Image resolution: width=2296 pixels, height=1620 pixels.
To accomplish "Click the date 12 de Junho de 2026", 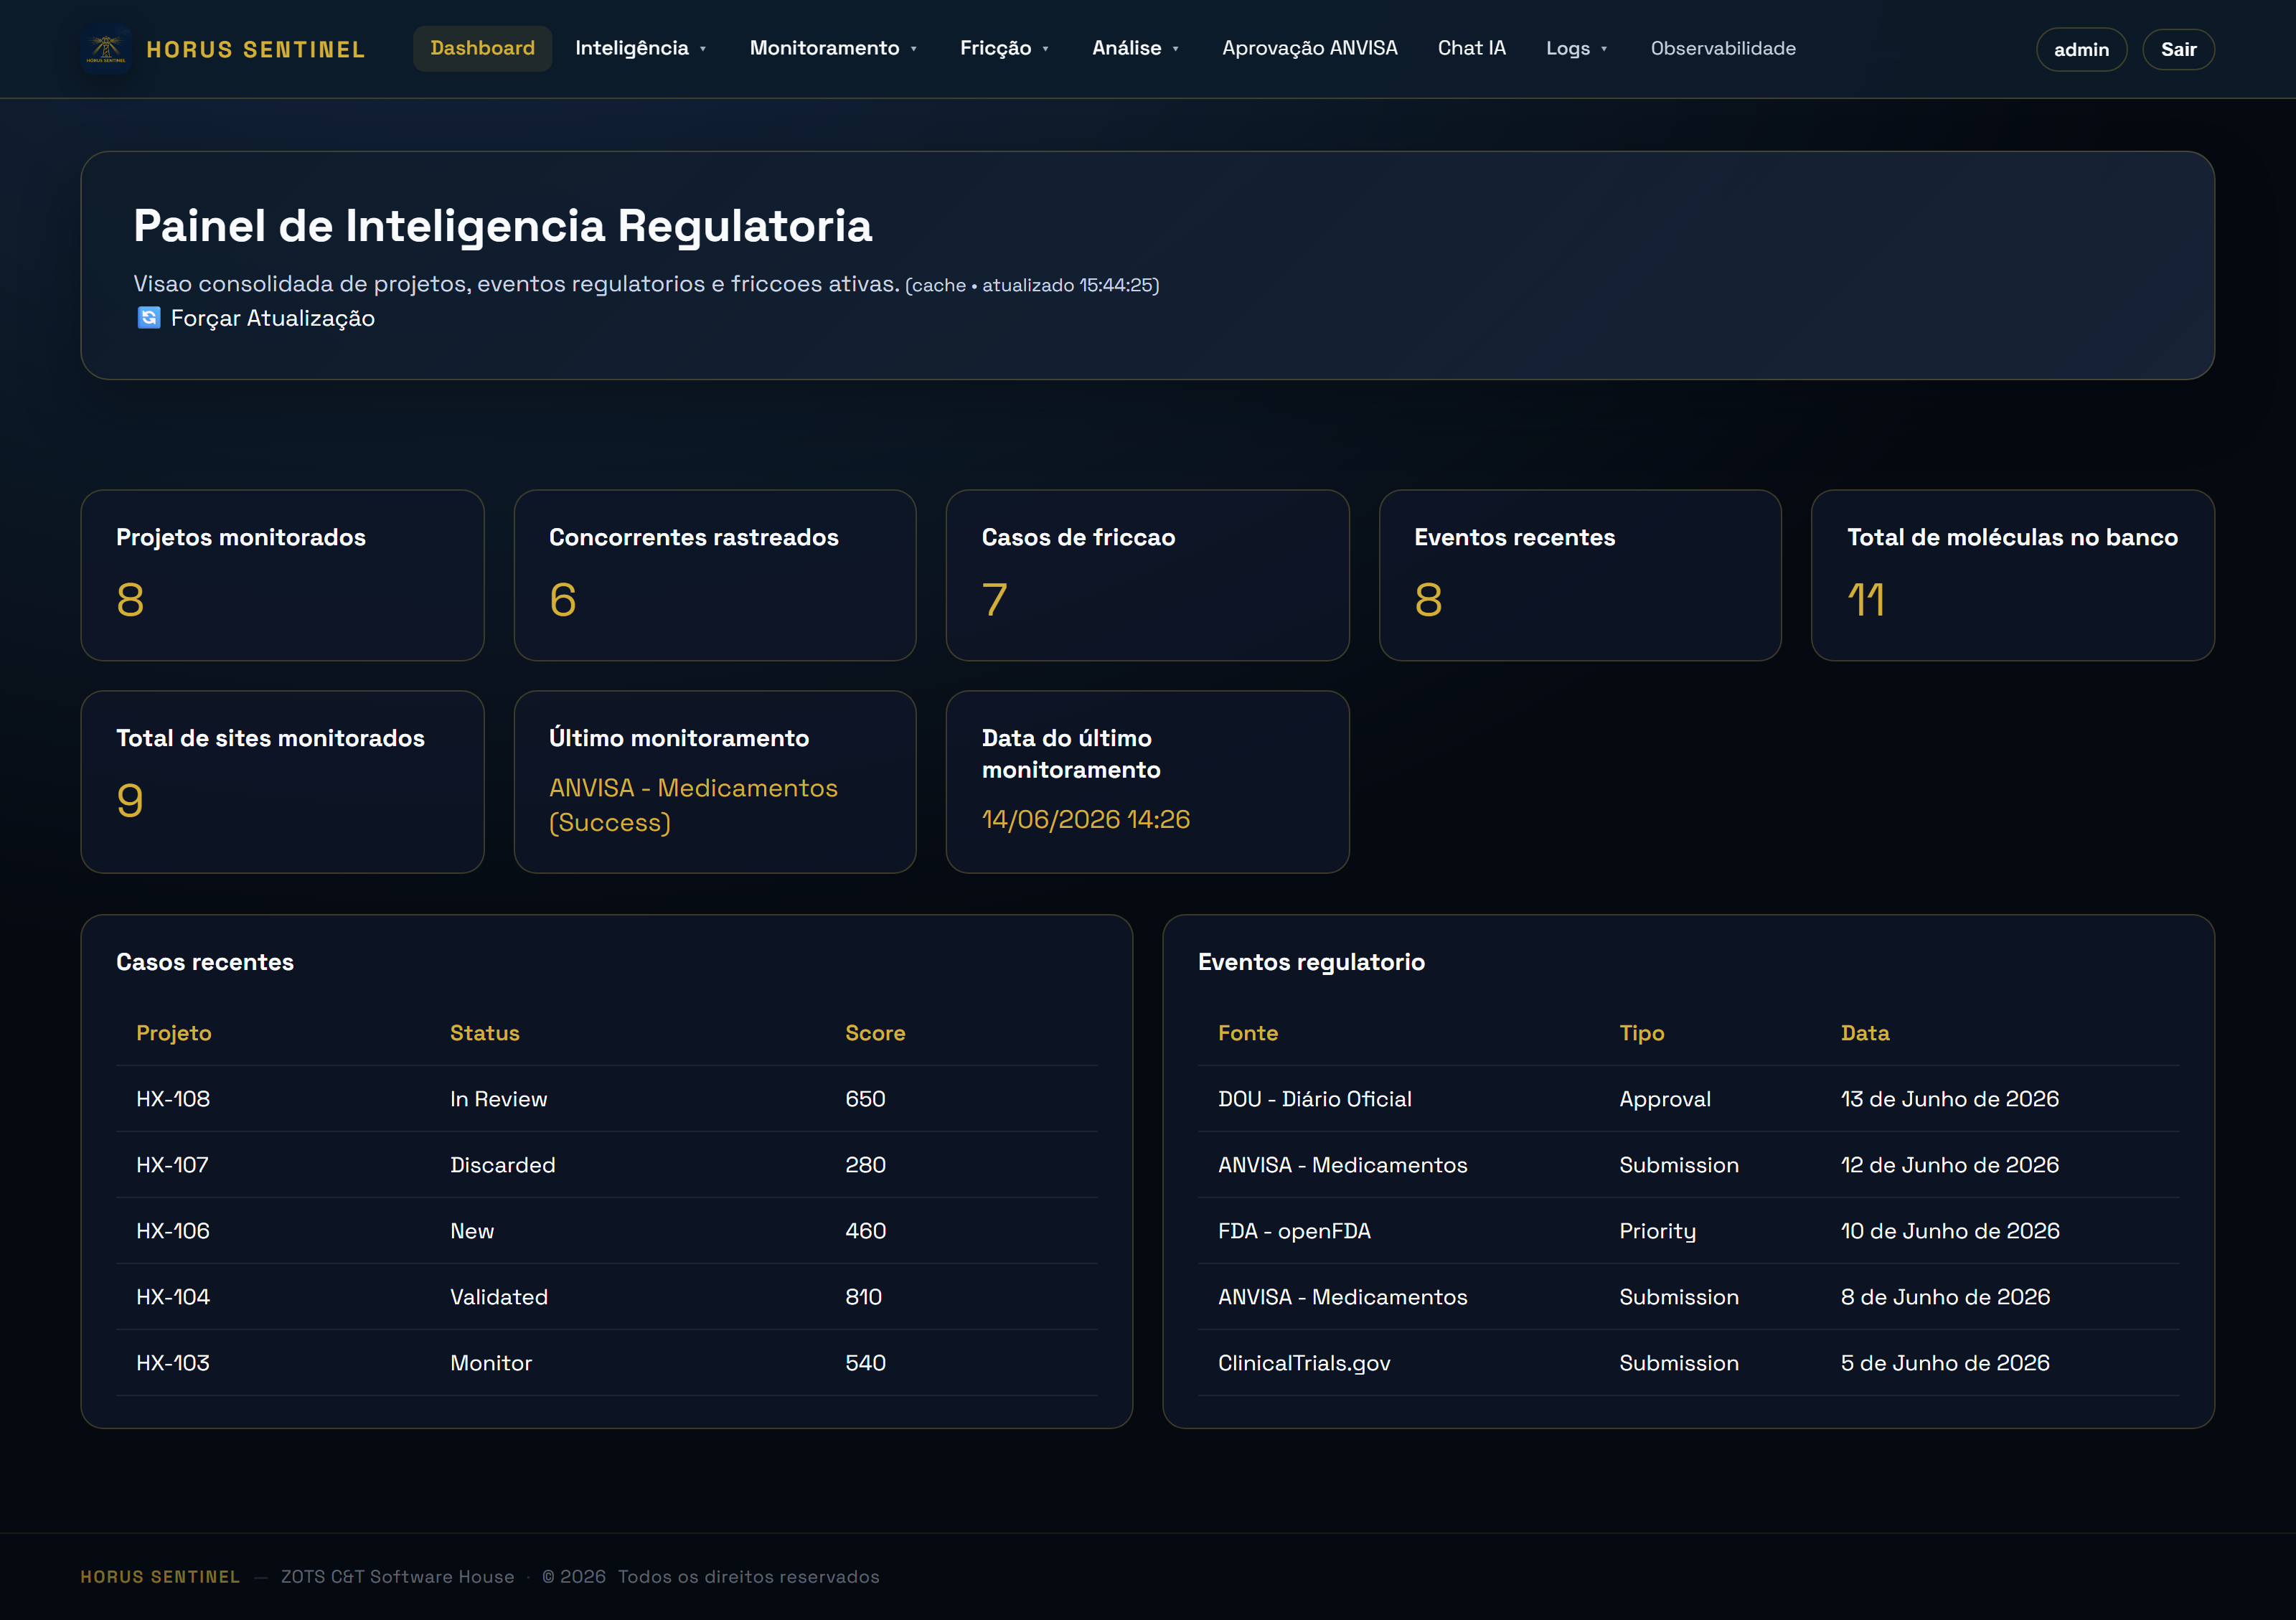I will pyautogui.click(x=1950, y=1165).
